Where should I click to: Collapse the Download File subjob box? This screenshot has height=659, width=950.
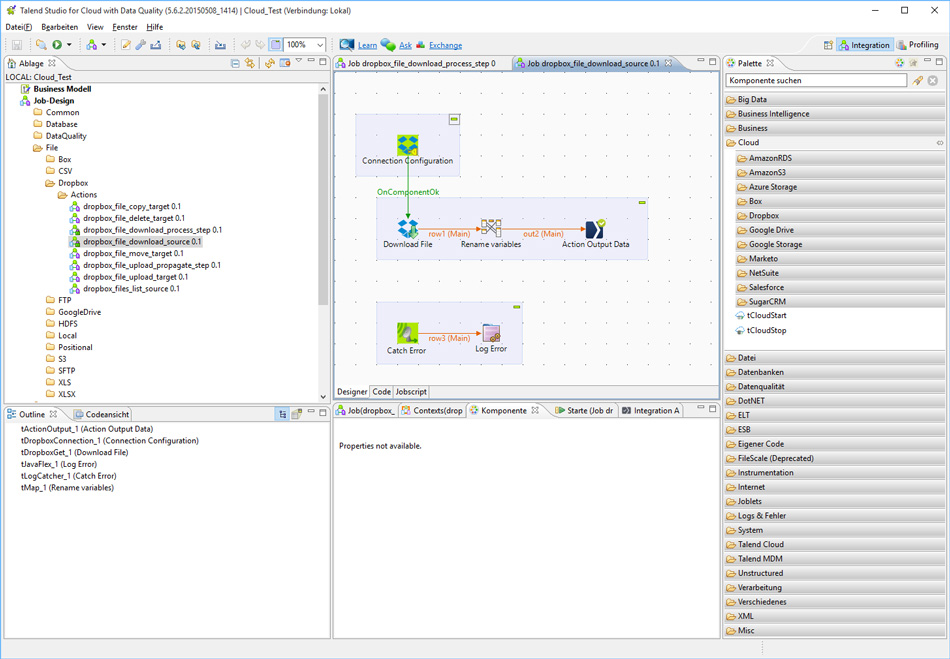tap(642, 202)
